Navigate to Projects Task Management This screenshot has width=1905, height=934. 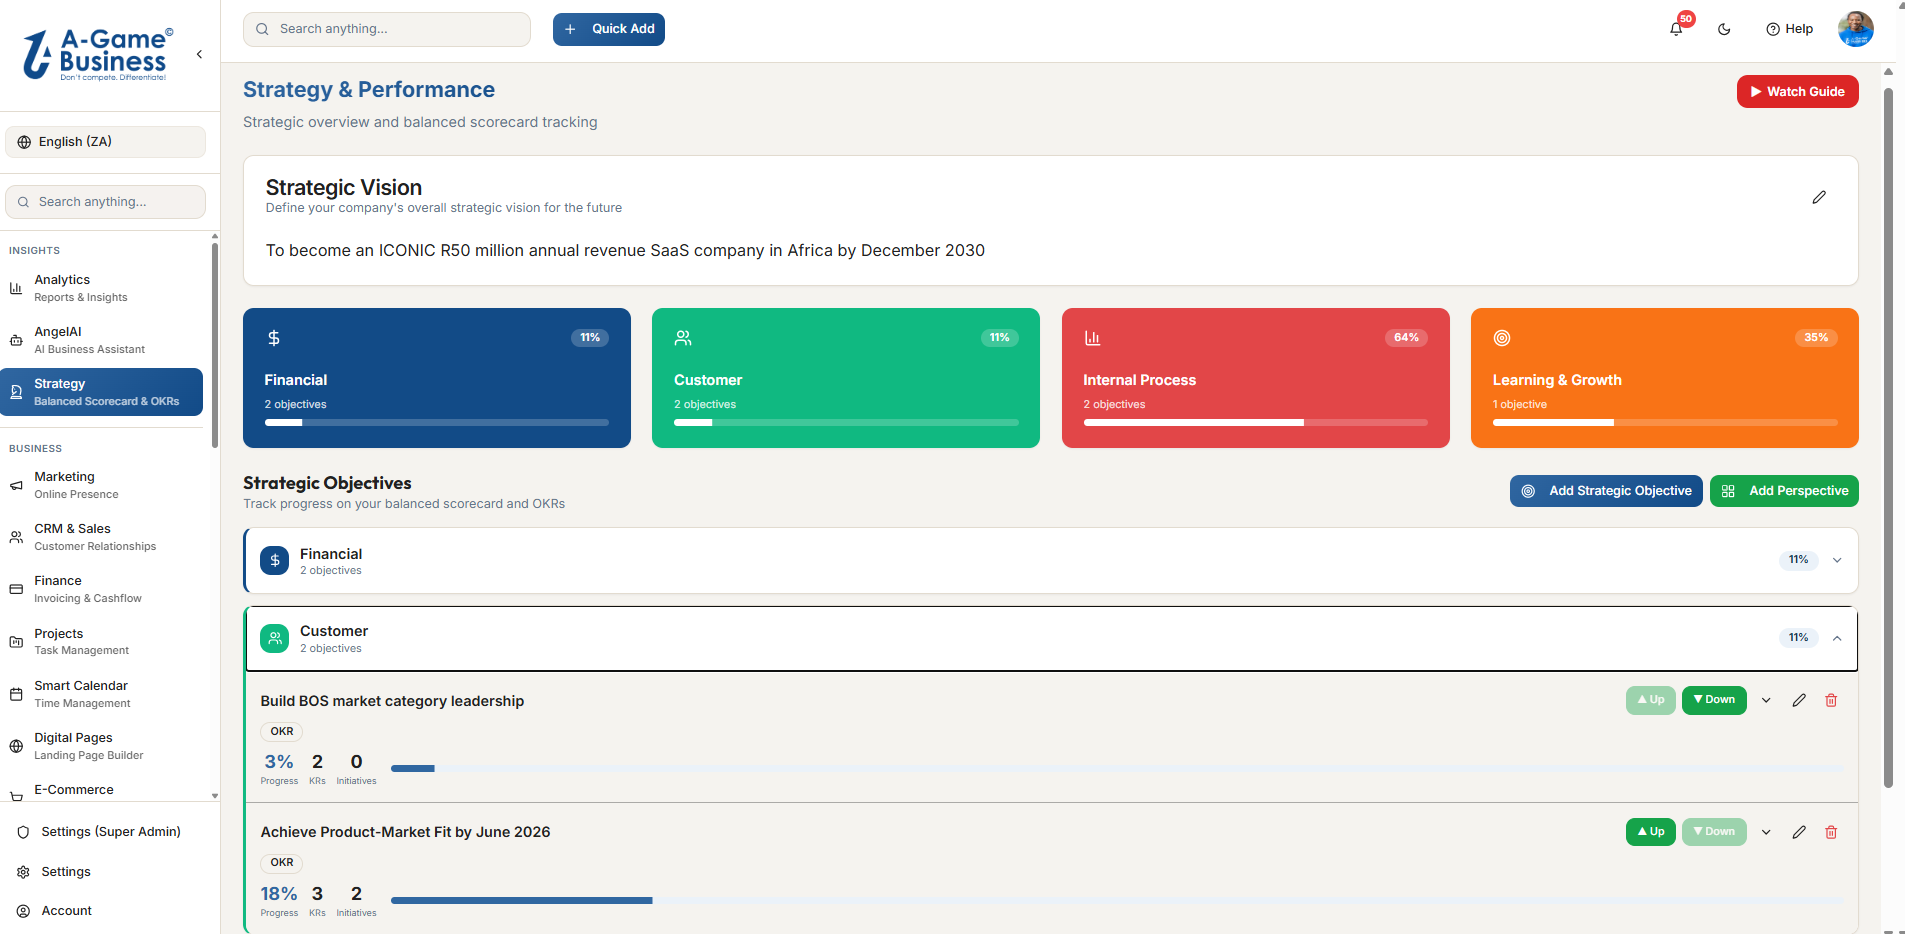pyautogui.click(x=102, y=642)
